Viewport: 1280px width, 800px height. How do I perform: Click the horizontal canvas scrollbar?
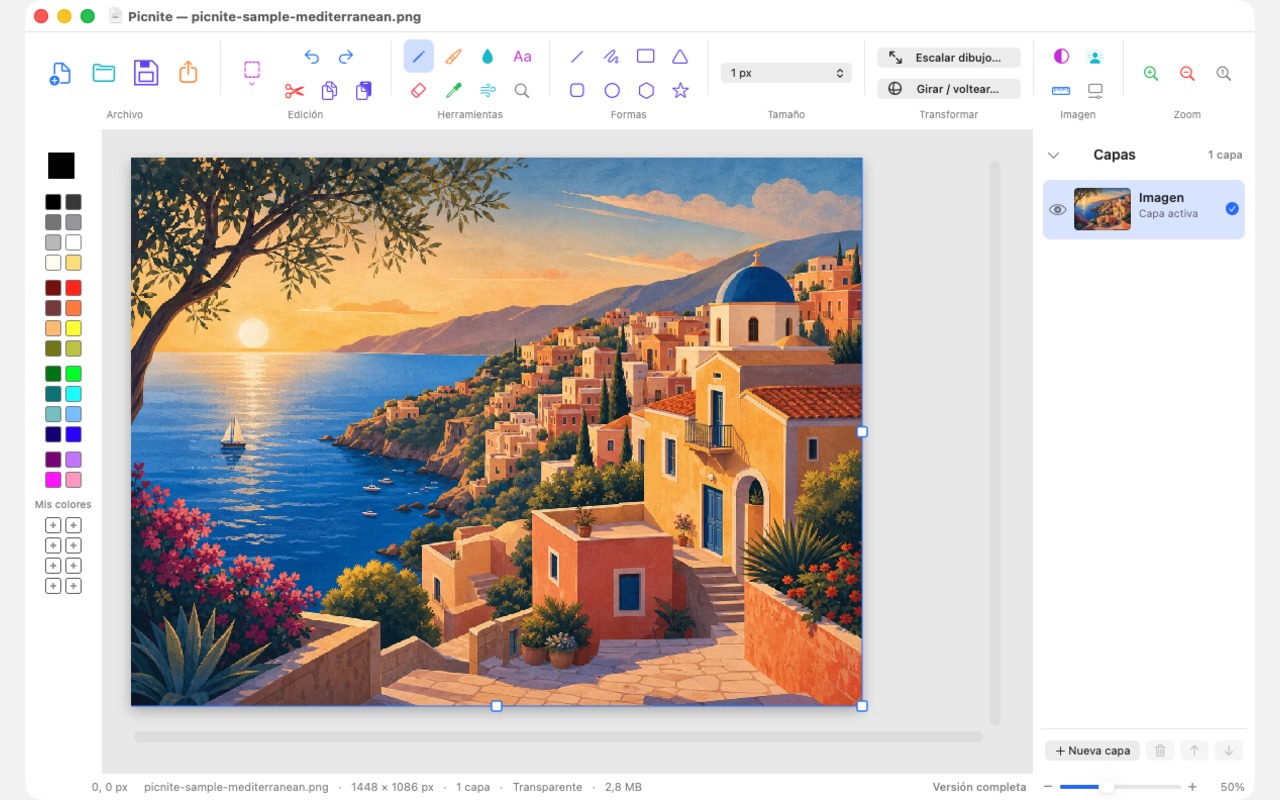(x=558, y=737)
